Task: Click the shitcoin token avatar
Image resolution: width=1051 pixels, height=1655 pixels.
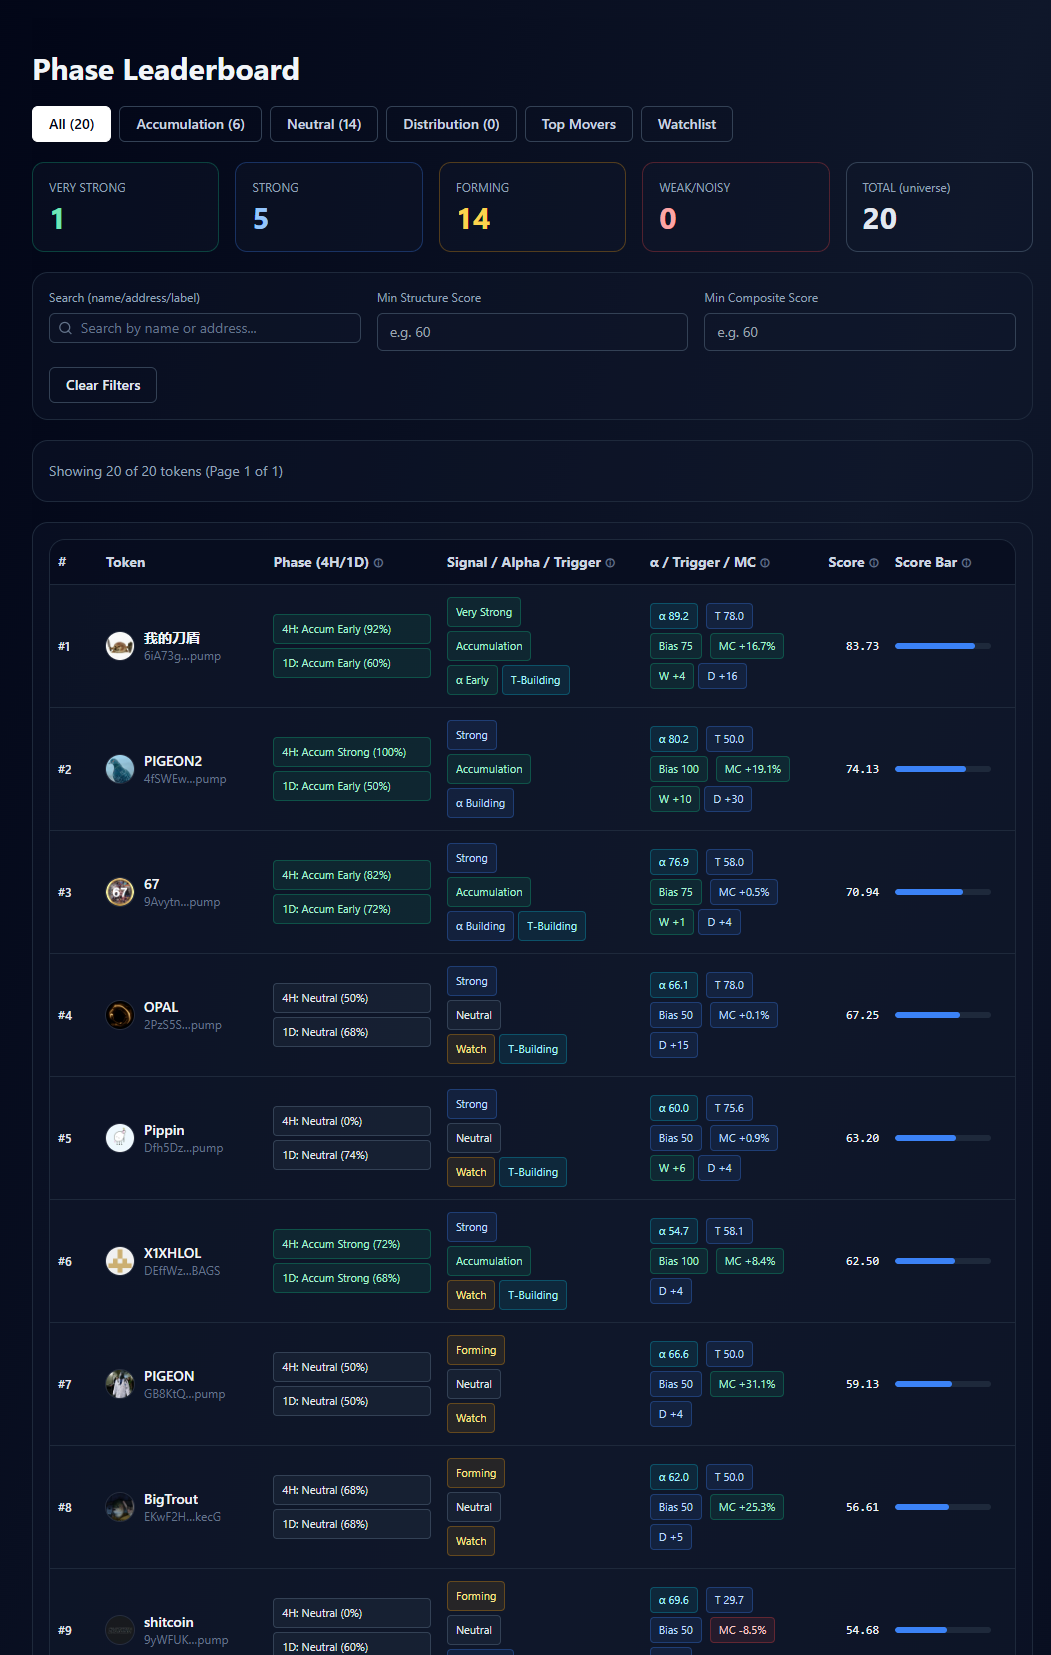Action: click(x=120, y=1630)
